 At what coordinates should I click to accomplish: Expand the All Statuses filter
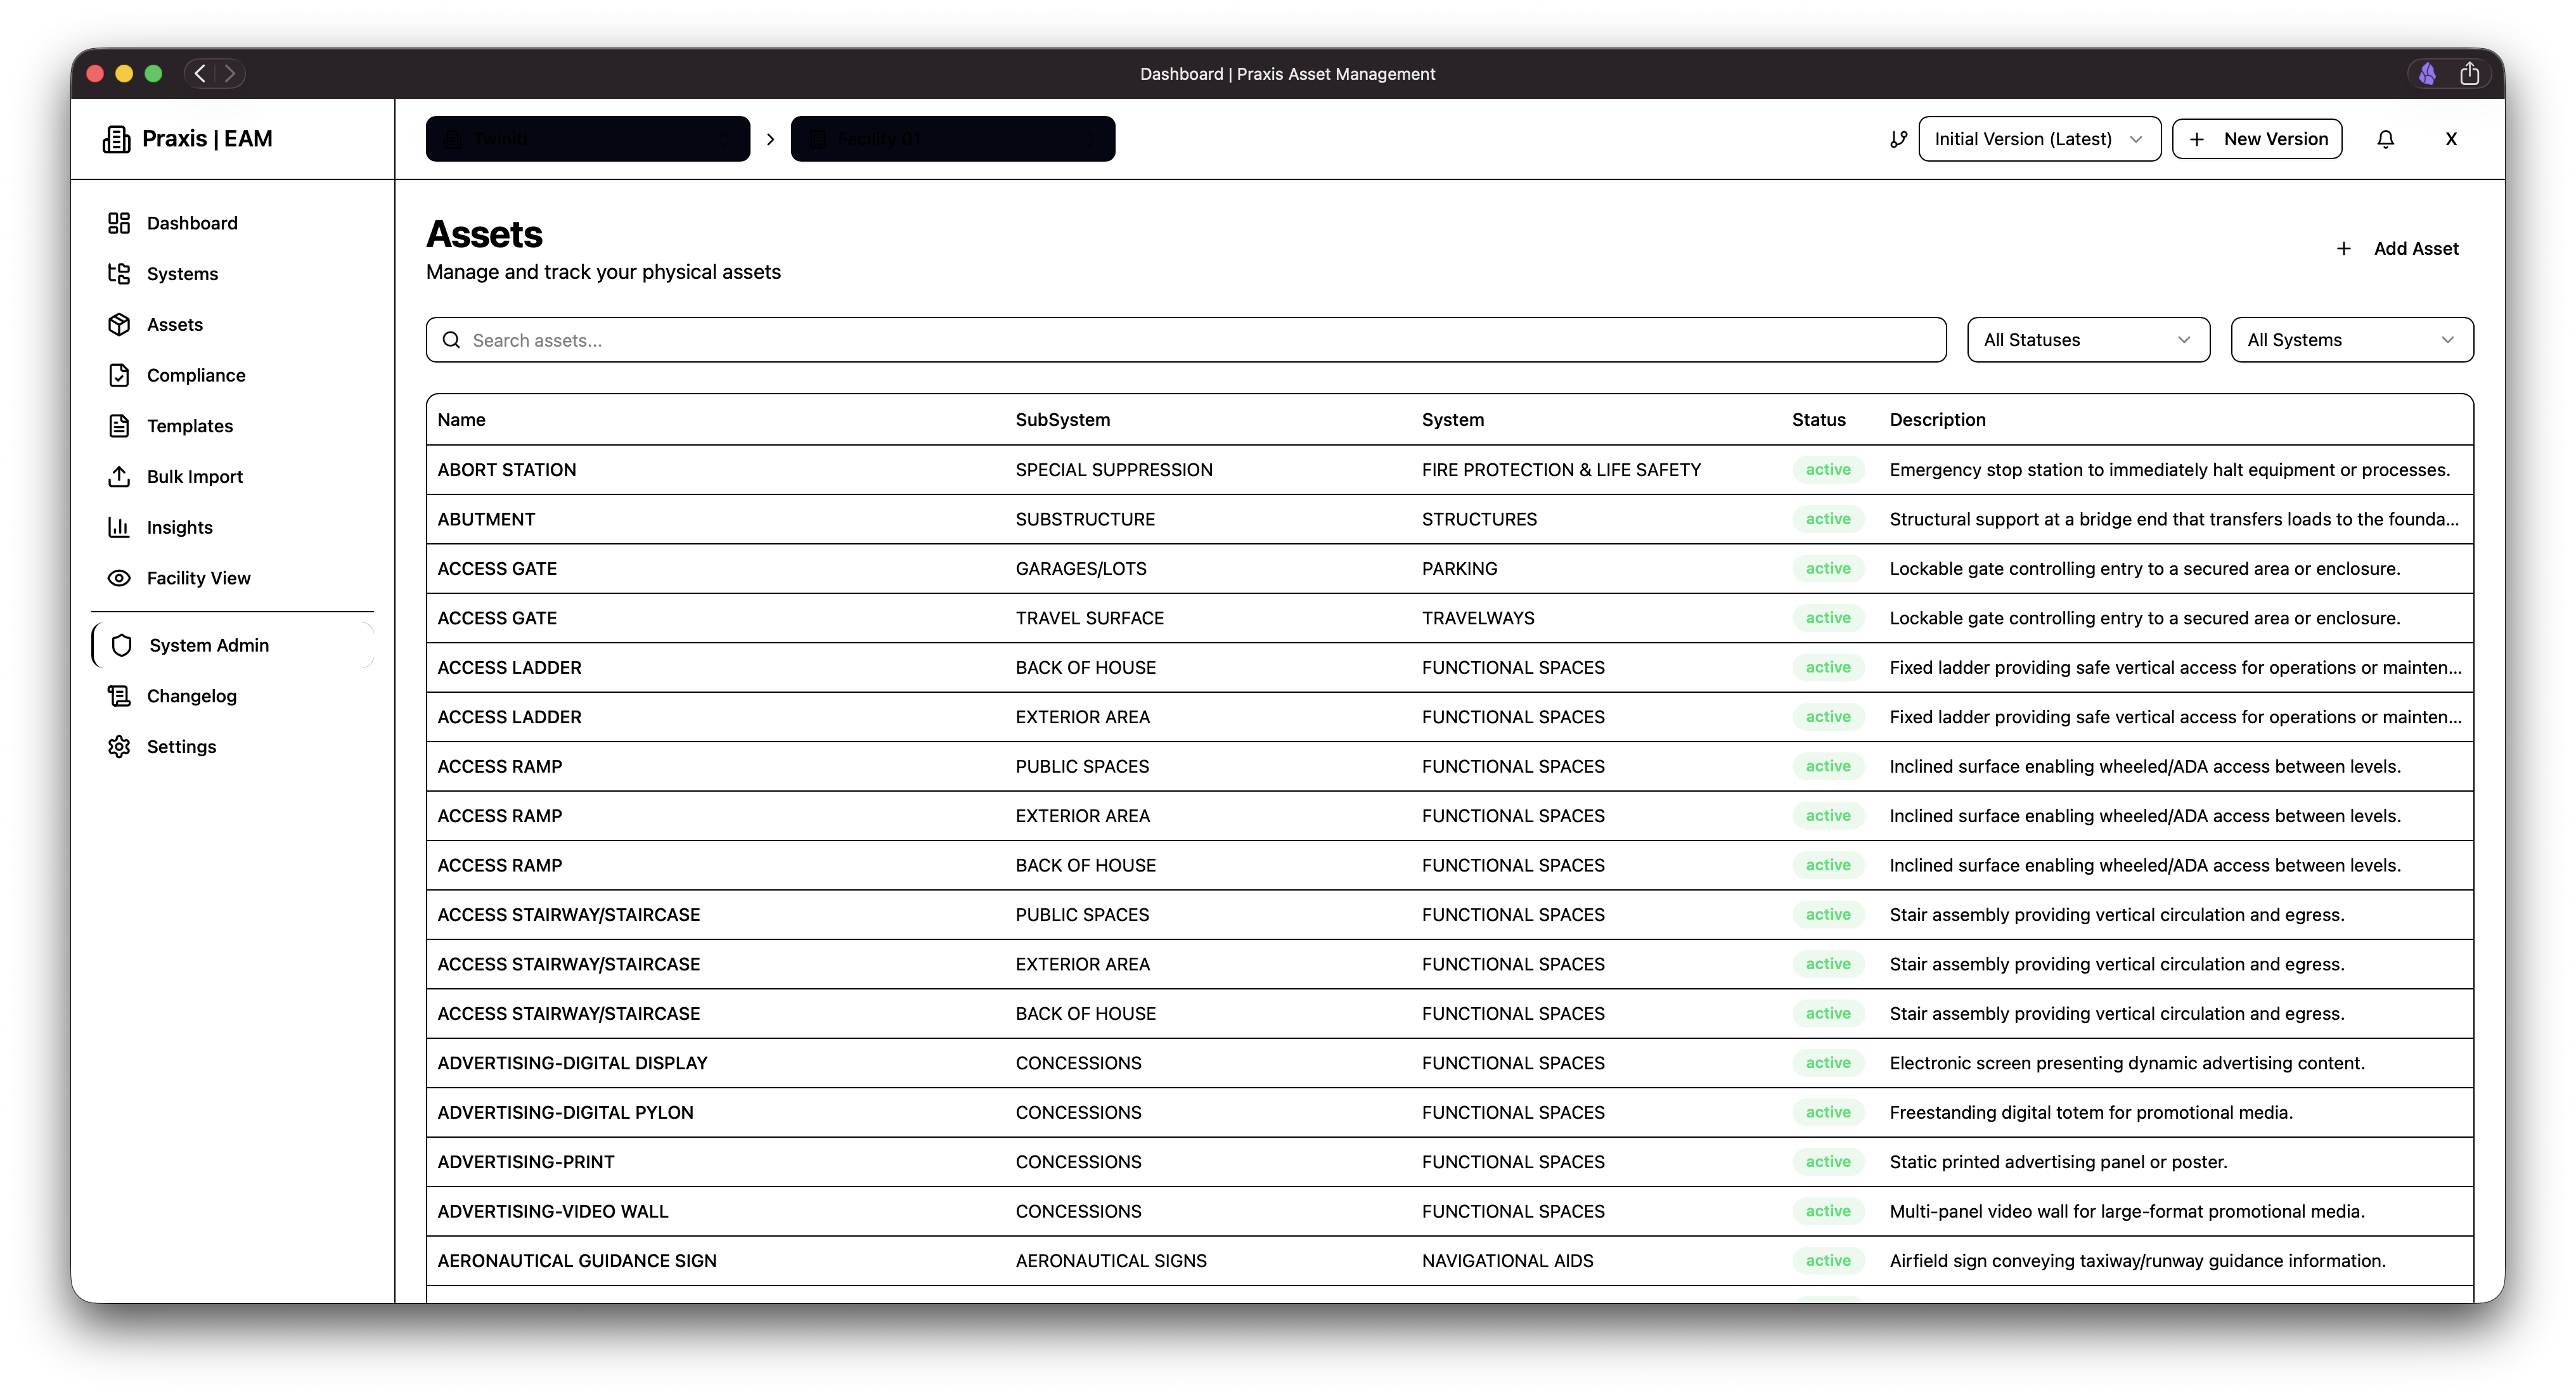(2087, 340)
